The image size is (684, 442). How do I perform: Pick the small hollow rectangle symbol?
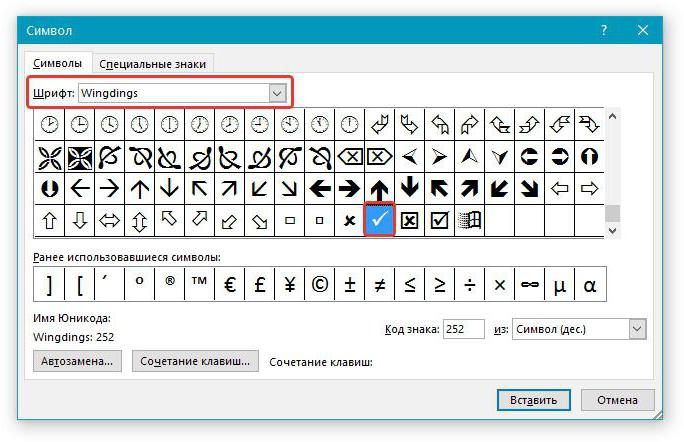click(289, 220)
